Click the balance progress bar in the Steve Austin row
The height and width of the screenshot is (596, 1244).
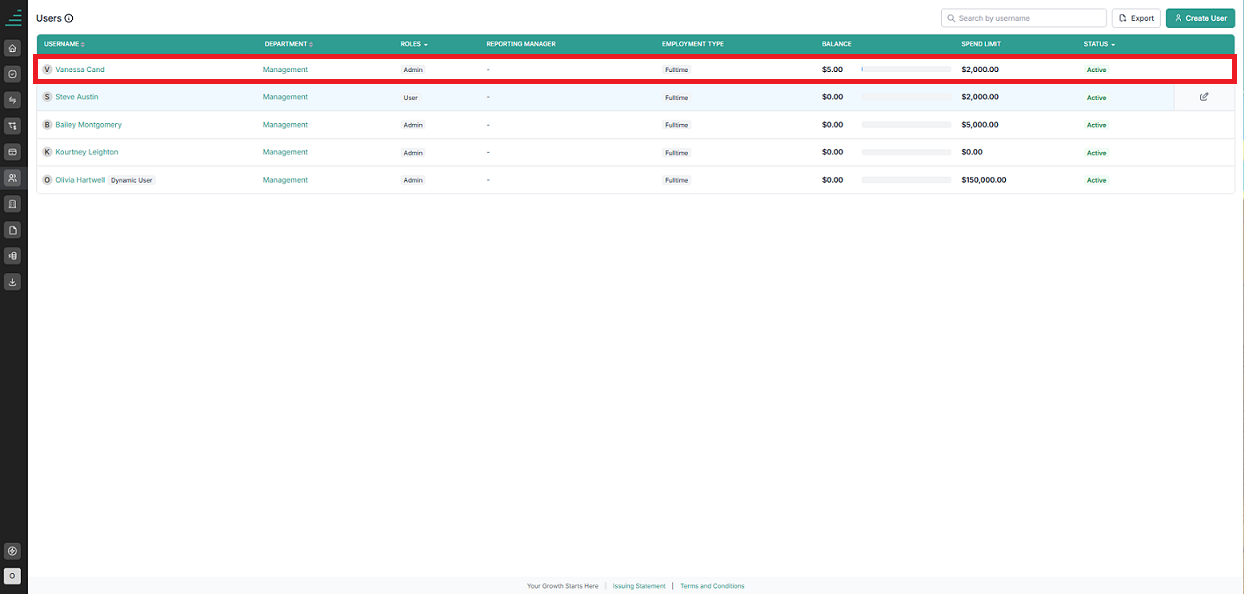tap(906, 97)
